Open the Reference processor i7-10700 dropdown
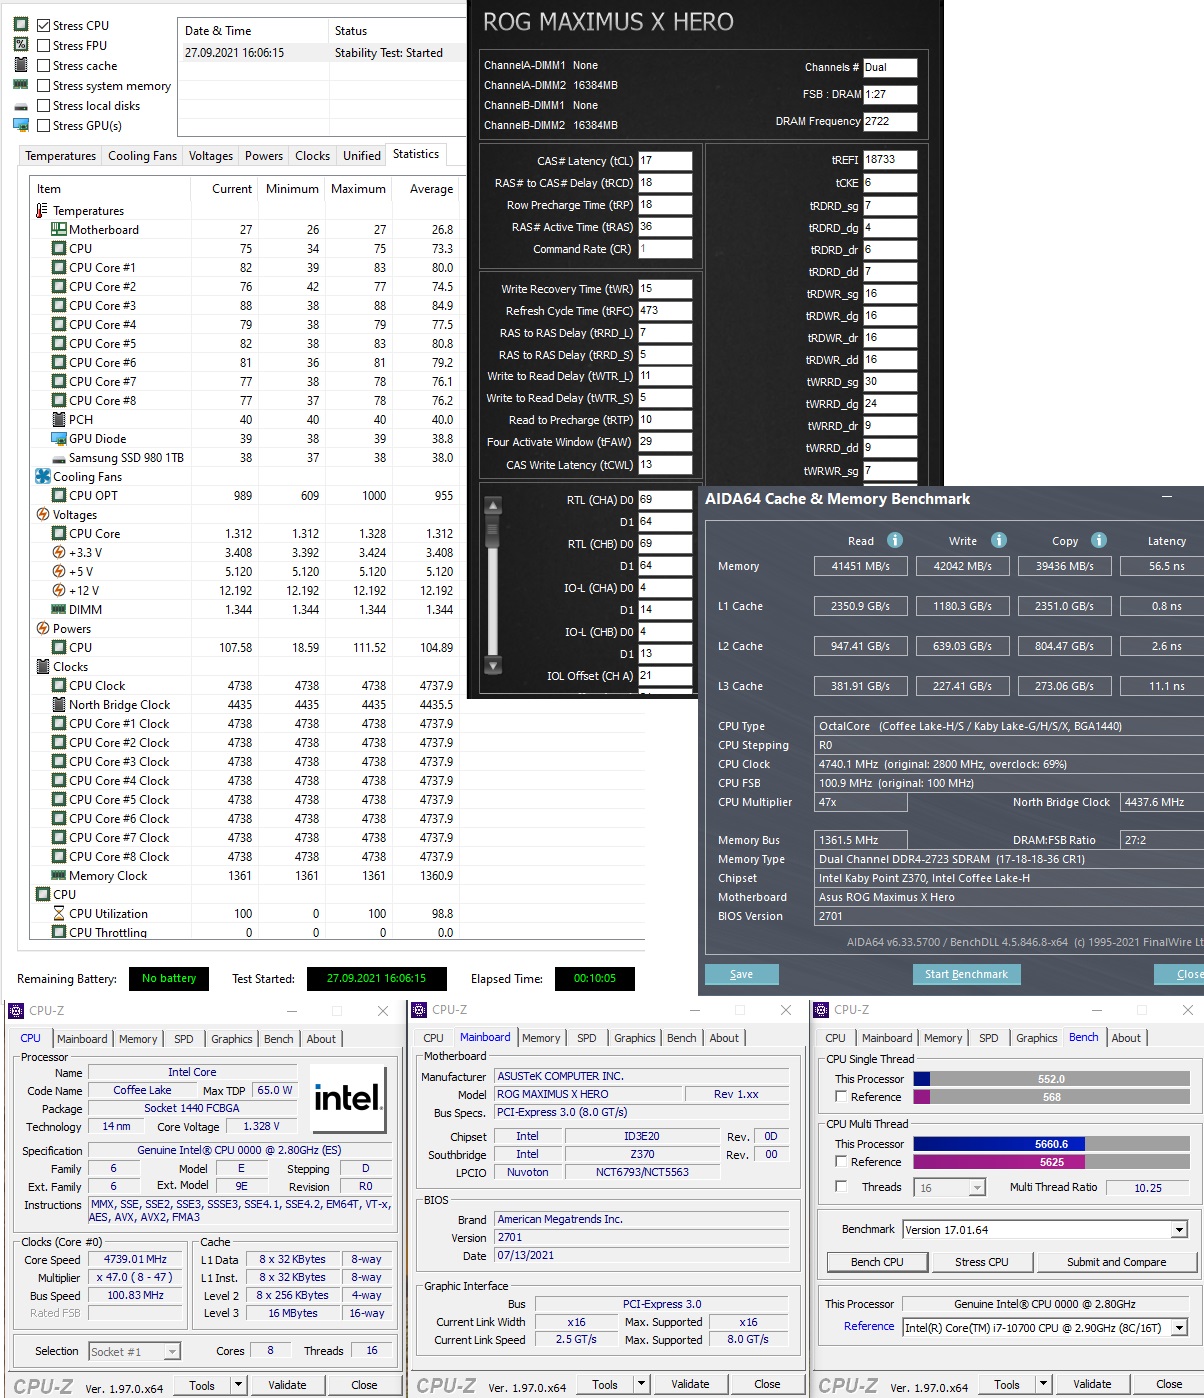 [1179, 1328]
